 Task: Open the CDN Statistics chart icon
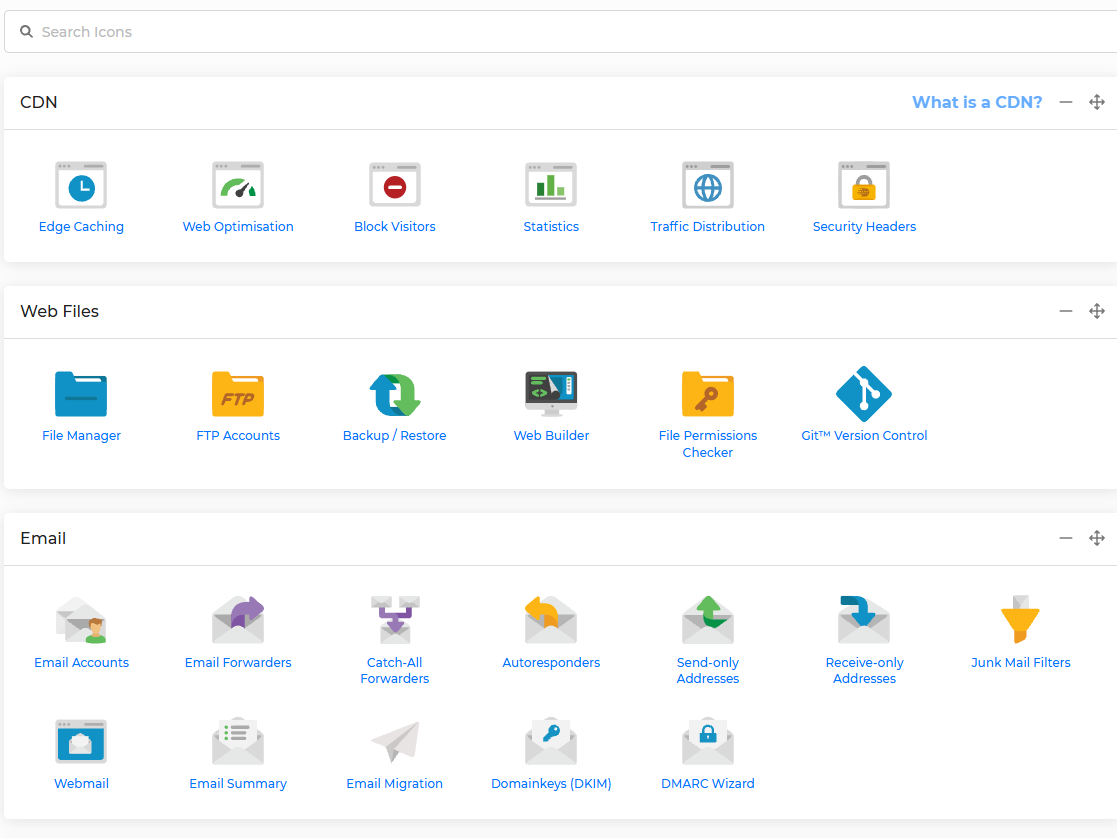(551, 185)
